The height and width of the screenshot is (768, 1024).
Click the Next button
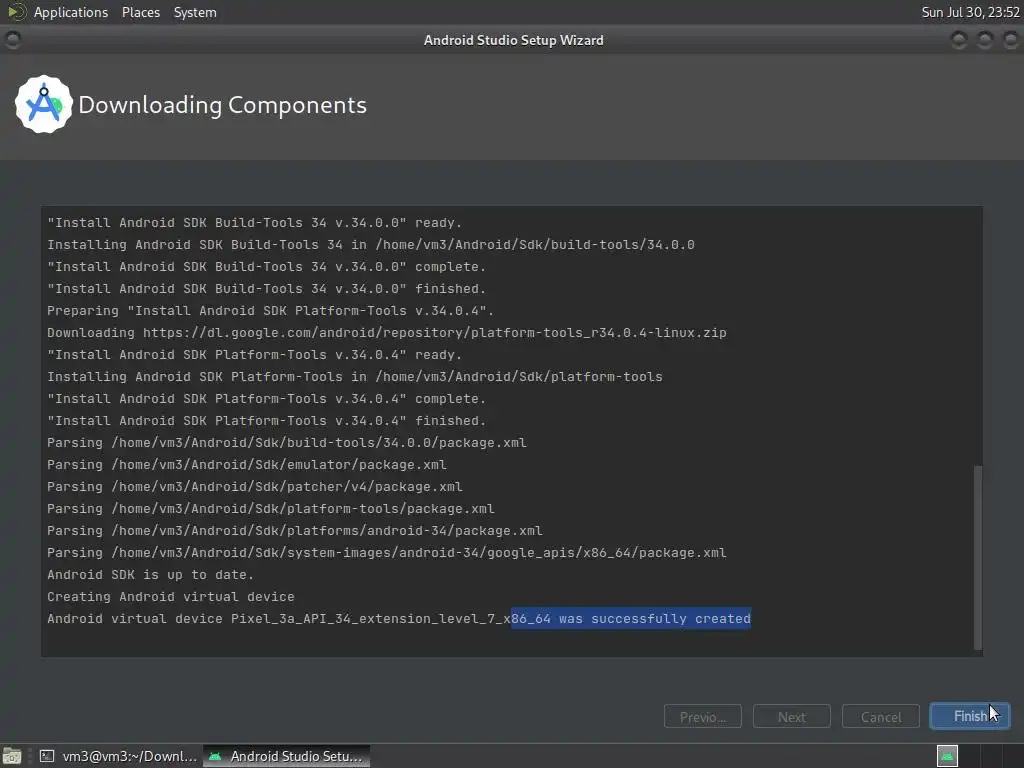[x=792, y=716]
